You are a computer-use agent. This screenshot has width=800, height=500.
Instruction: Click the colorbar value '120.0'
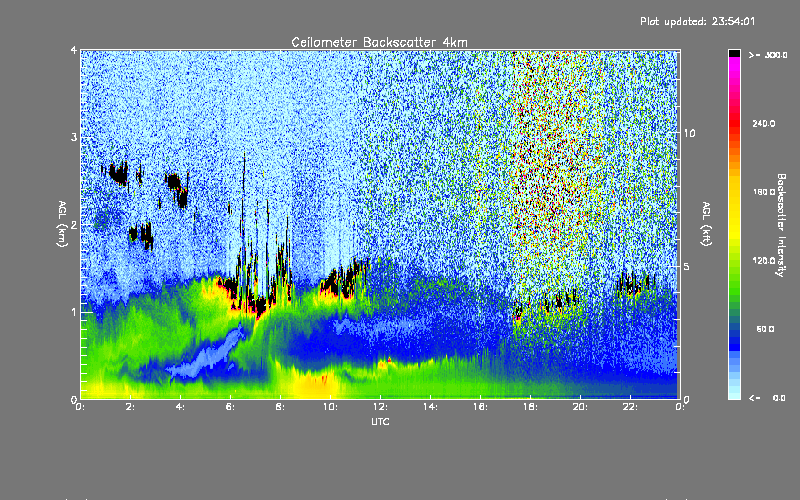(x=764, y=260)
